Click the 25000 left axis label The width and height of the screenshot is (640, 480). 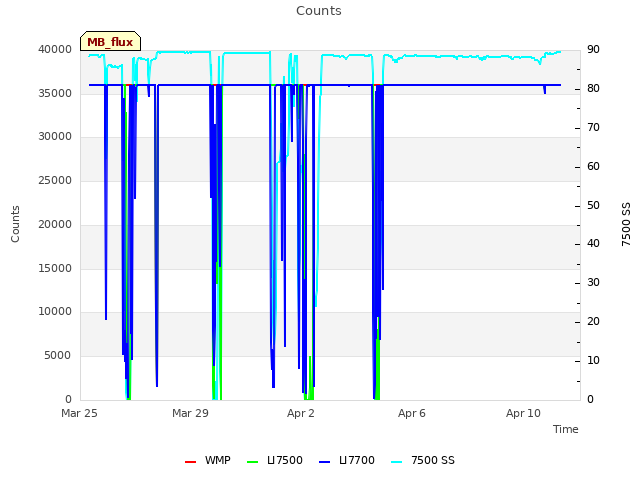click(55, 180)
